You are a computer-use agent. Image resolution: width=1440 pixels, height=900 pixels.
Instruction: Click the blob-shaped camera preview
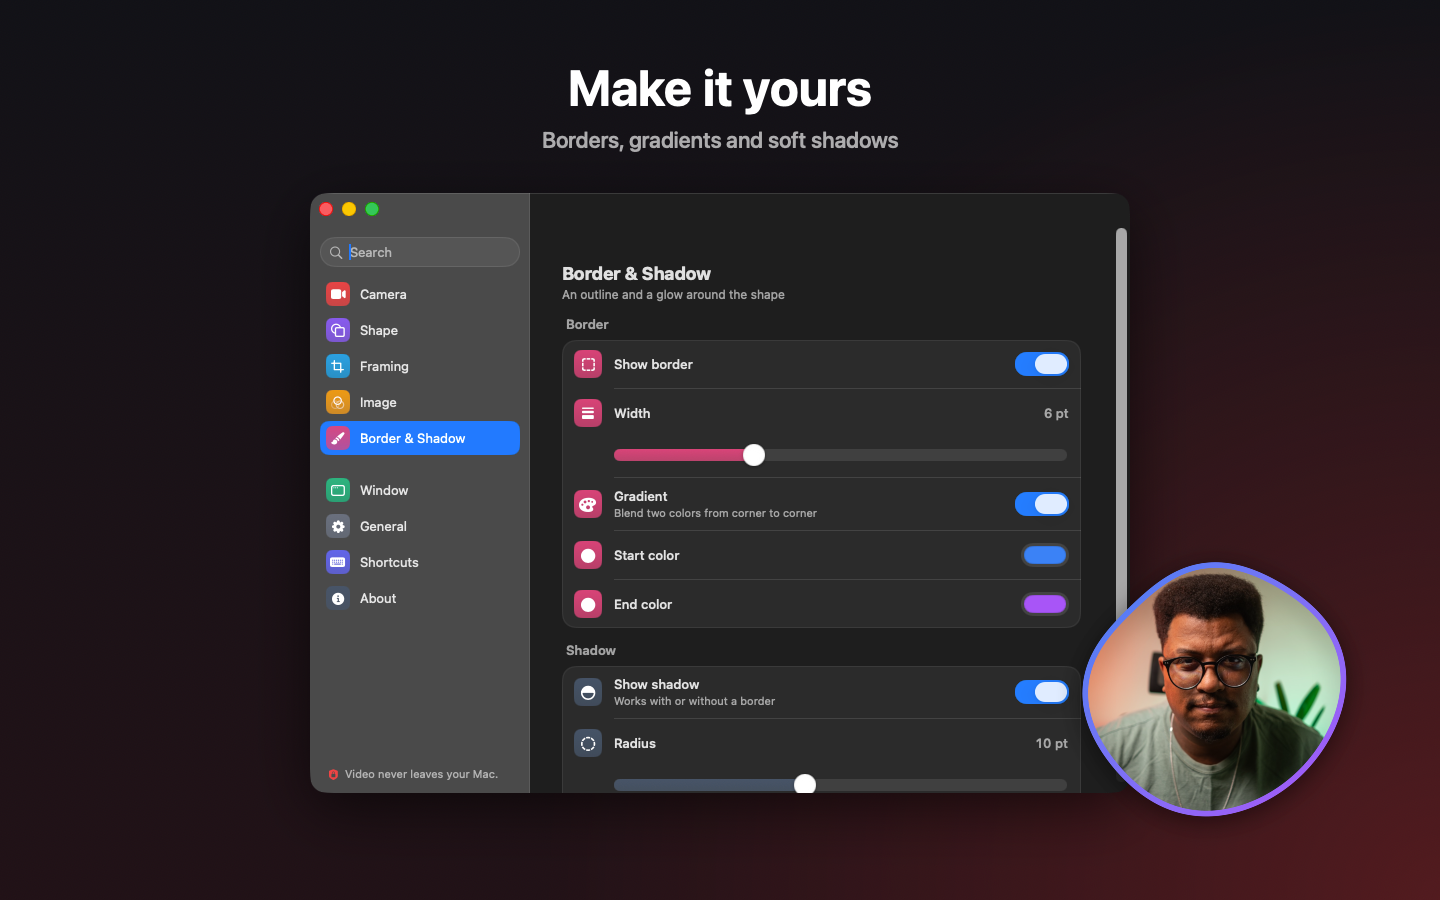click(x=1214, y=689)
